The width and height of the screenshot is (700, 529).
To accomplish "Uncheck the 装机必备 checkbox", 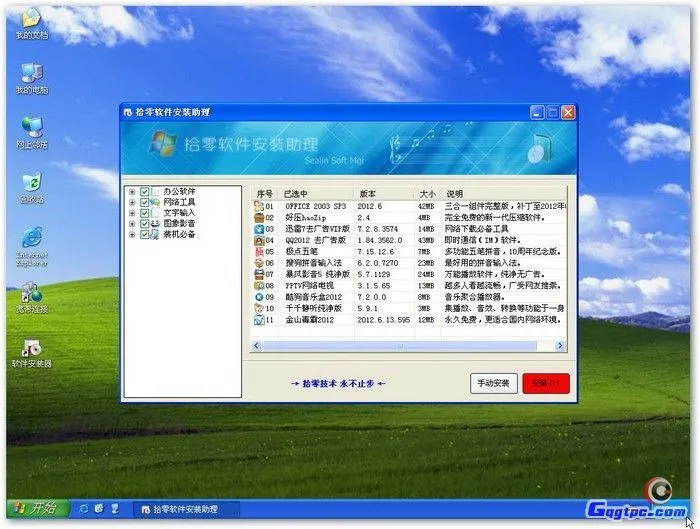I will click(144, 234).
